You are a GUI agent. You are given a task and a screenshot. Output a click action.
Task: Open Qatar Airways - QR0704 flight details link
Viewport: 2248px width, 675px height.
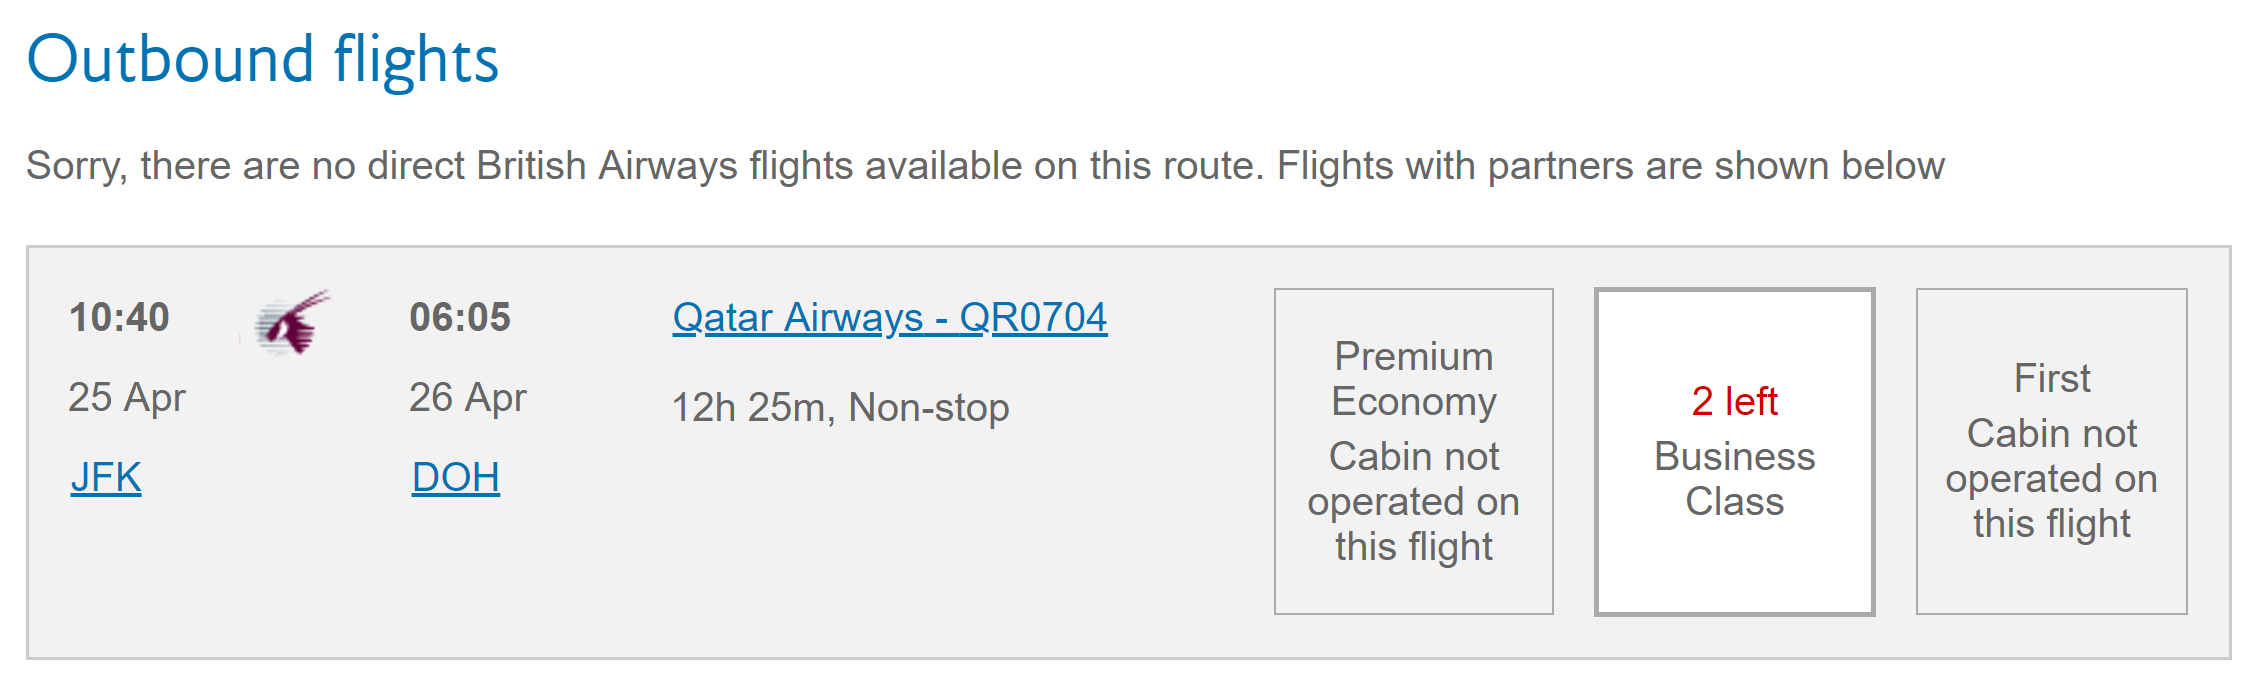[x=889, y=317]
